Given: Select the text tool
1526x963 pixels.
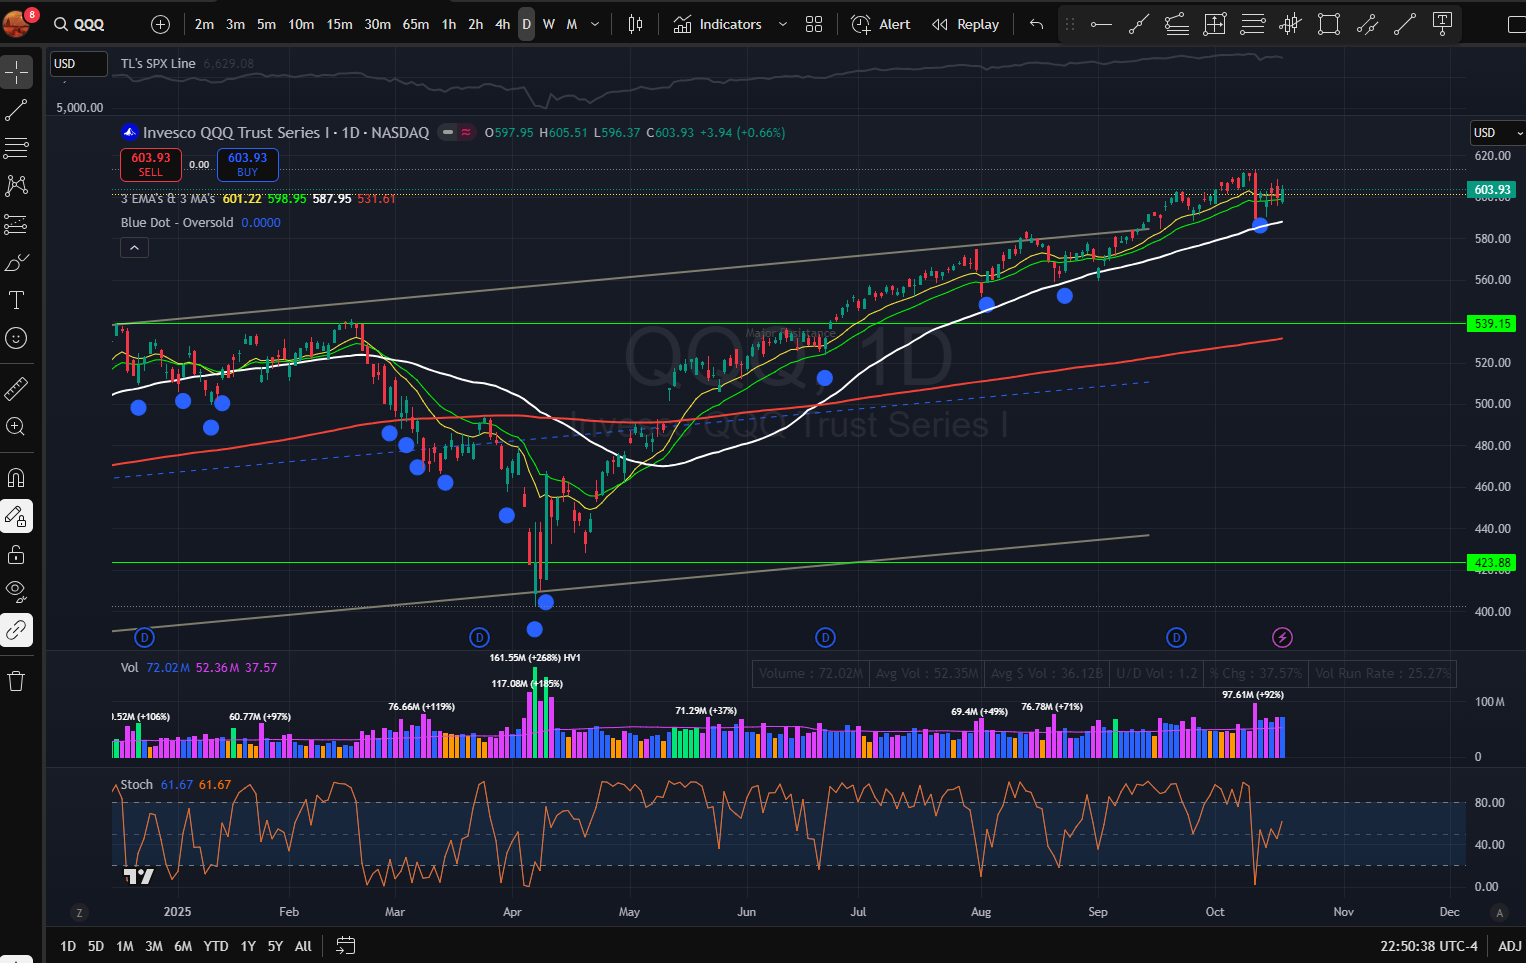Looking at the screenshot, I should click(16, 300).
